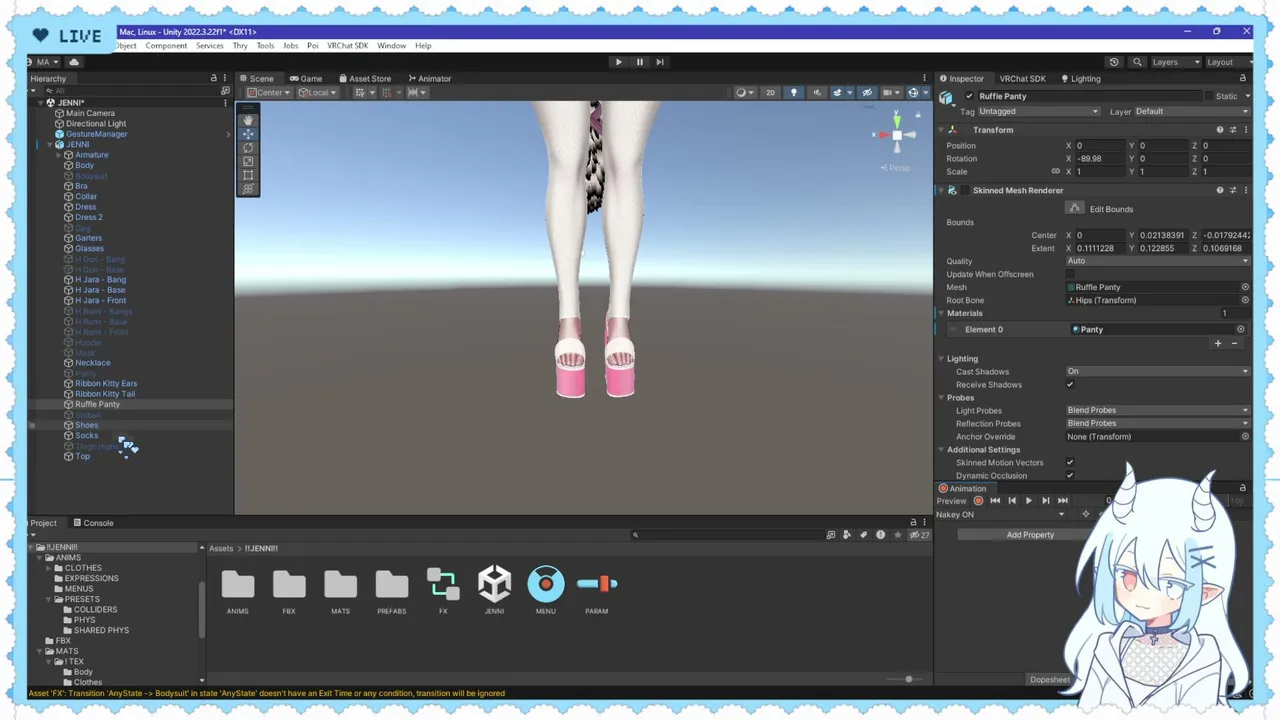Toggle scene audio icon
The image size is (1280, 720).
click(817, 93)
